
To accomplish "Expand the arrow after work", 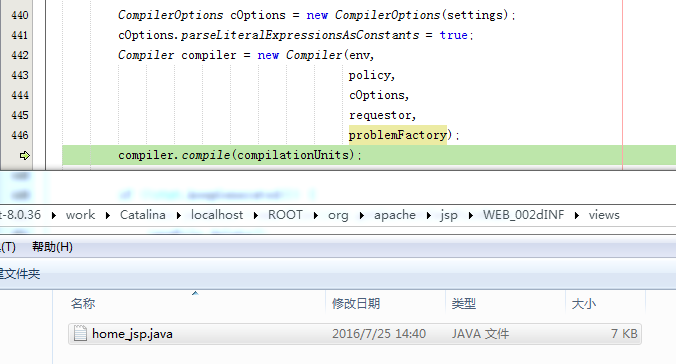I will [108, 215].
